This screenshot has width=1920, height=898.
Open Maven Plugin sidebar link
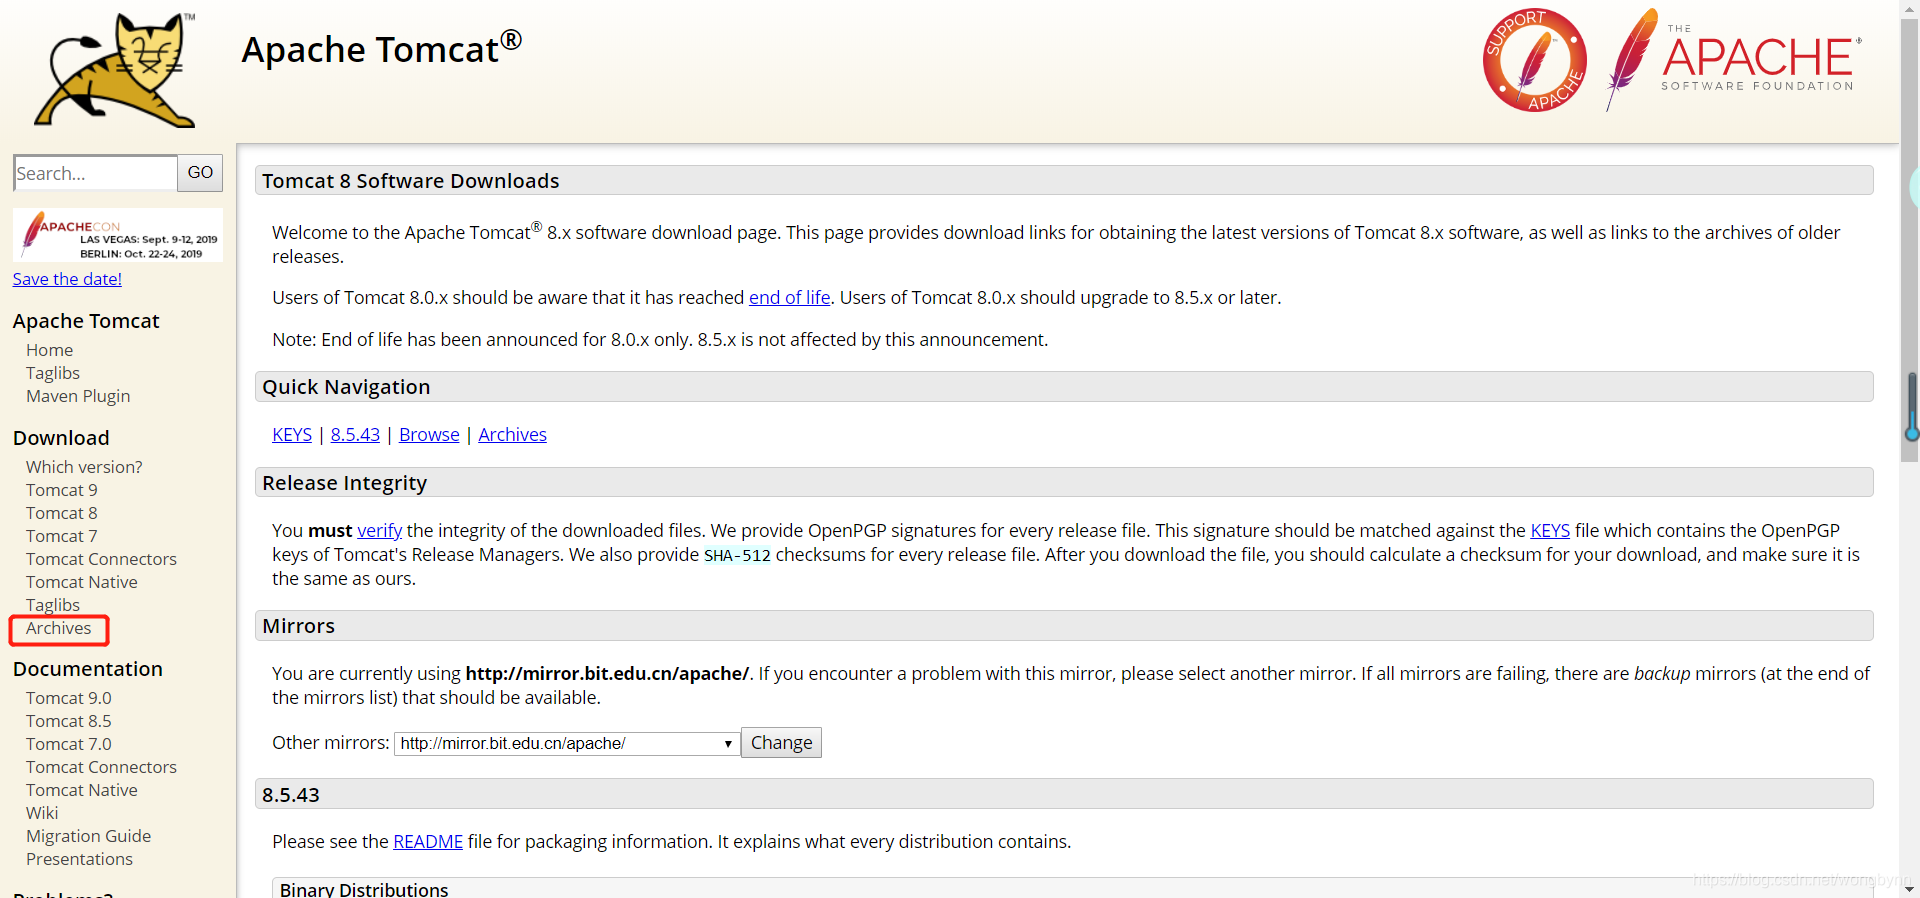(x=78, y=396)
